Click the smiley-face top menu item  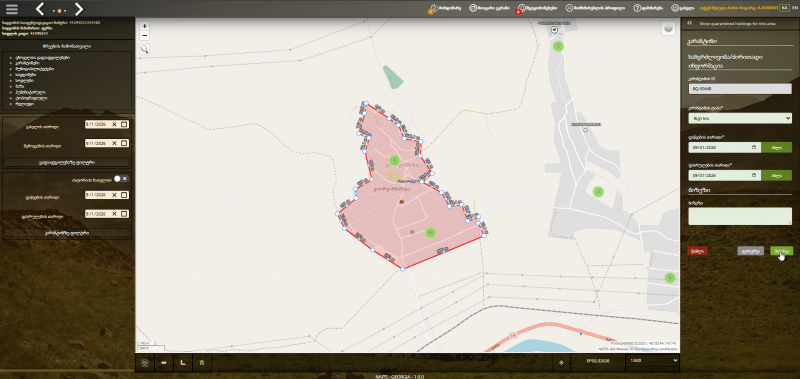(683, 9)
